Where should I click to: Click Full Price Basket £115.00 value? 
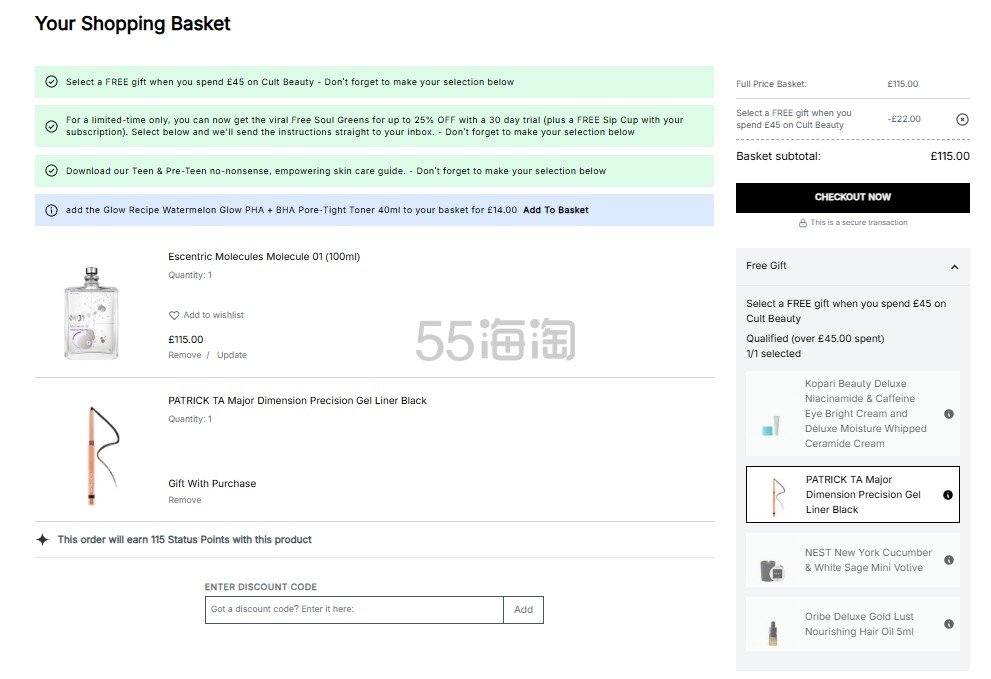point(903,84)
